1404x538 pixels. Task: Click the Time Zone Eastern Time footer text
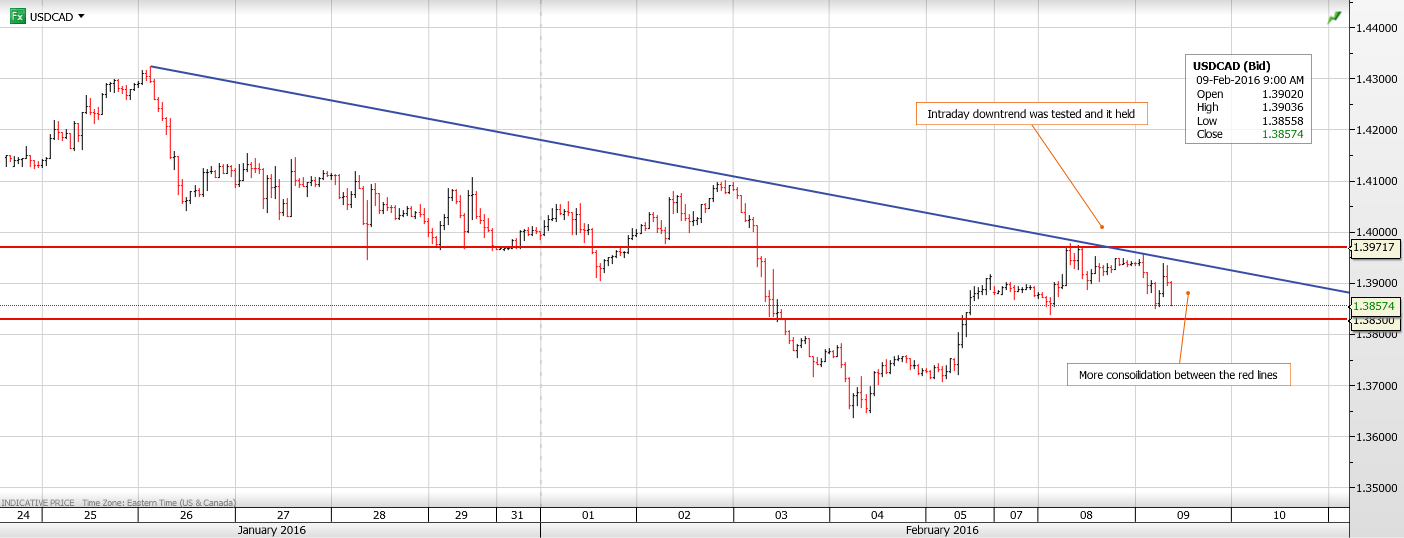click(158, 502)
